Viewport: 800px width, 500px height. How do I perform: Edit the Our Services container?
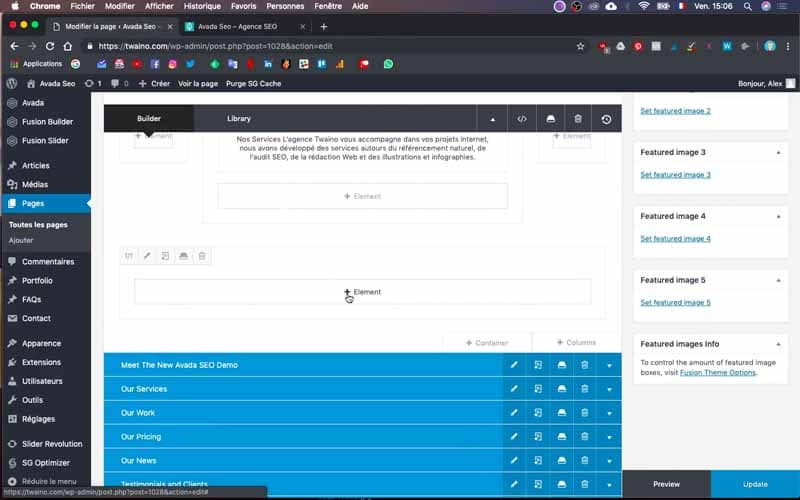coord(514,389)
